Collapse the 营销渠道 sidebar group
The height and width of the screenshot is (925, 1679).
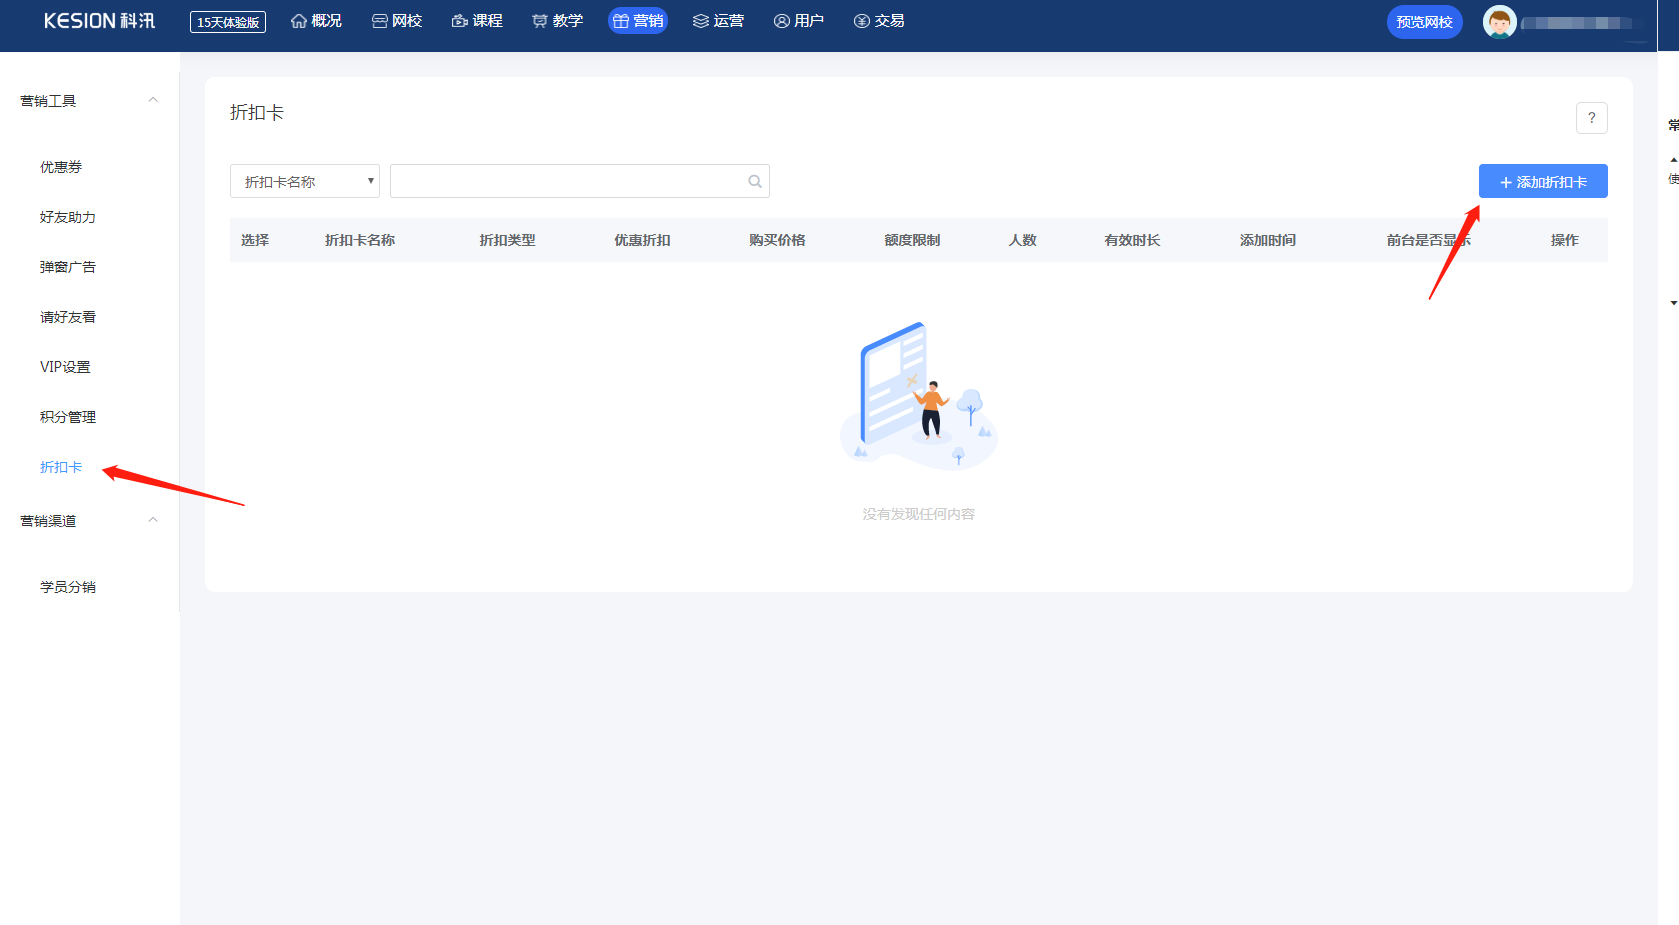153,520
